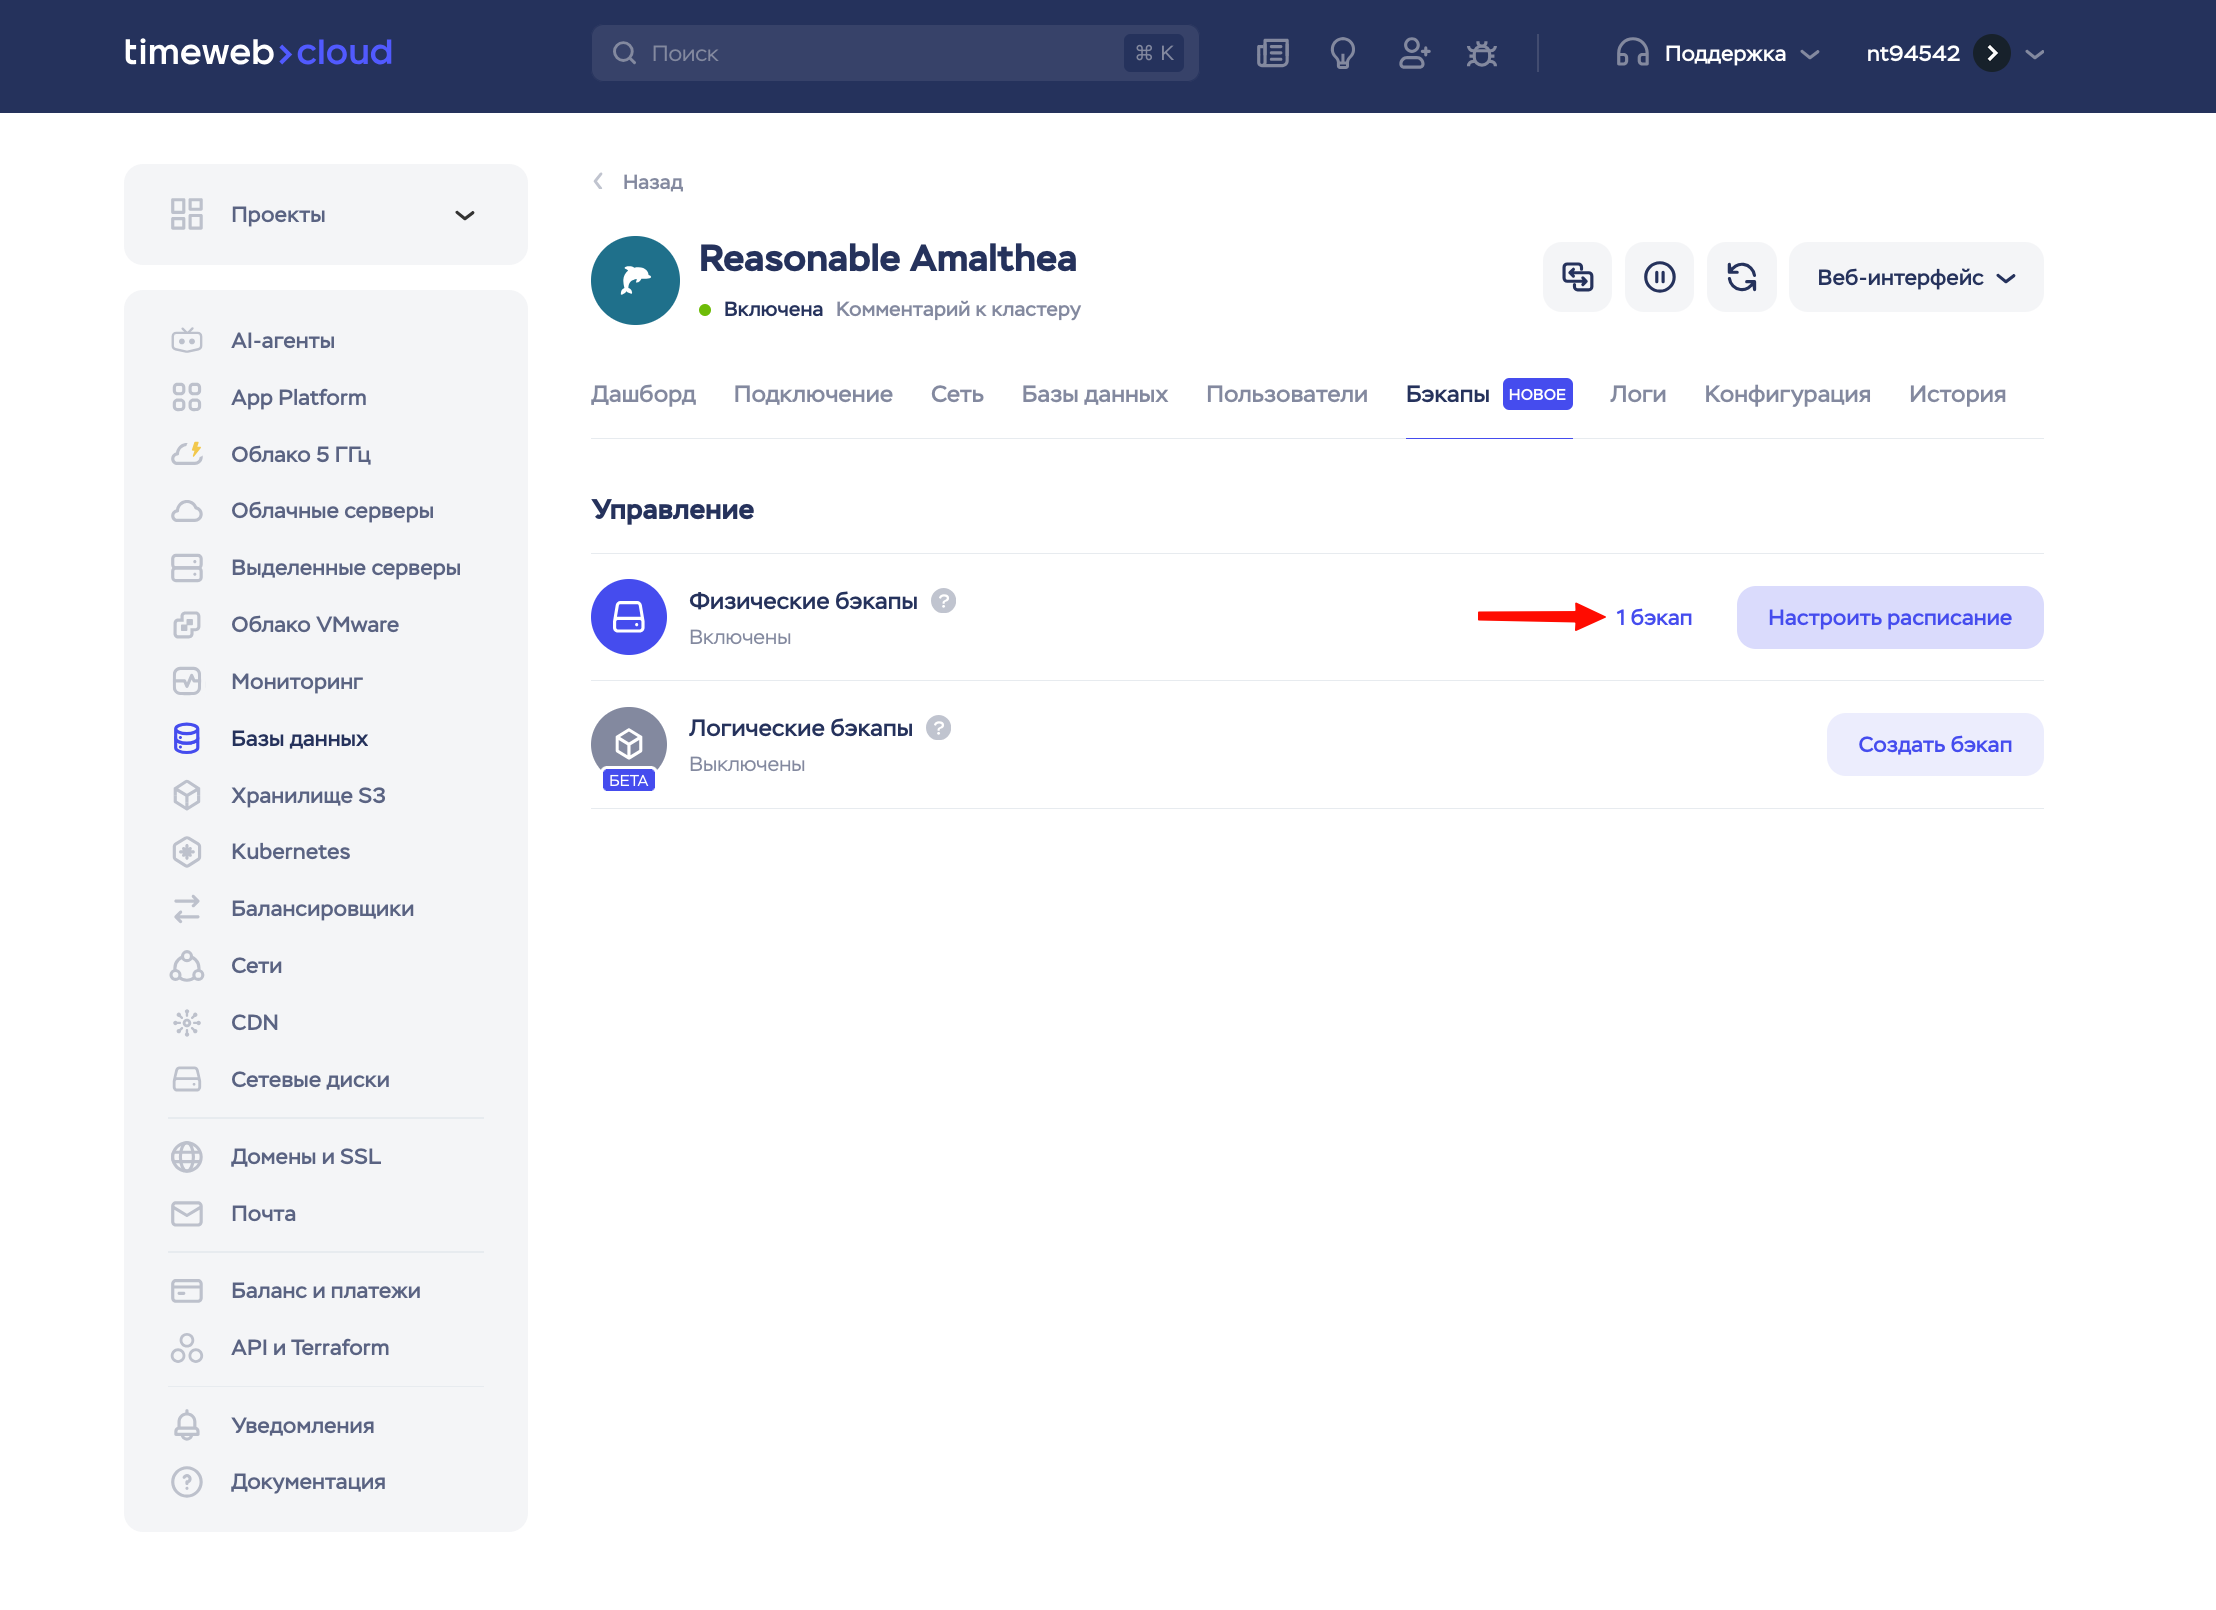The width and height of the screenshot is (2216, 1610).
Task: Click the add user icon in header
Action: [x=1413, y=53]
